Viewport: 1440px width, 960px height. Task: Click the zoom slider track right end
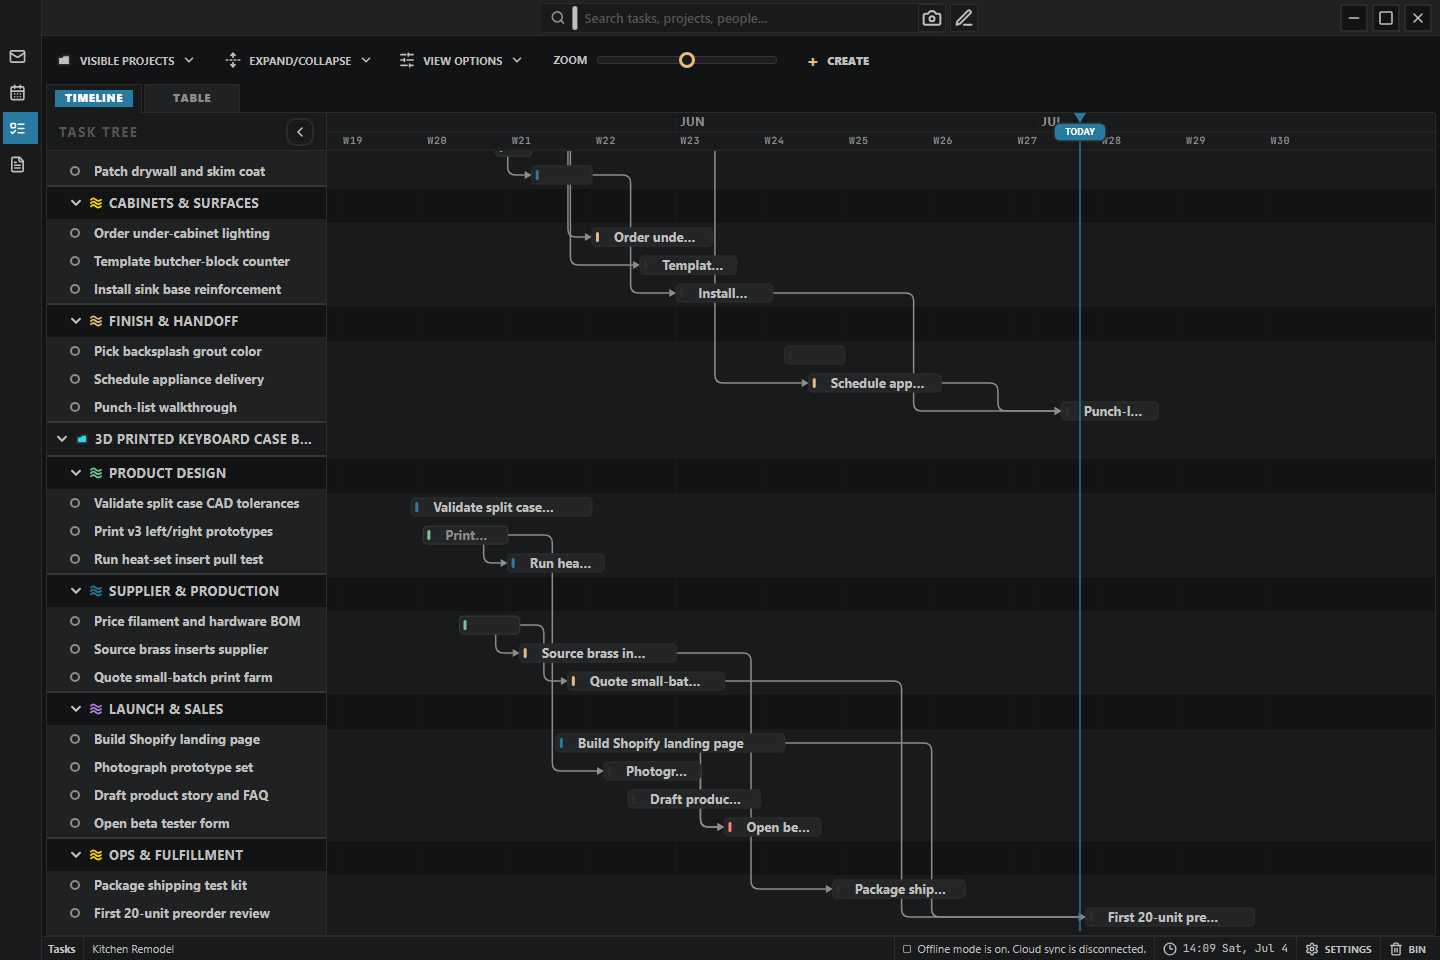pos(773,60)
